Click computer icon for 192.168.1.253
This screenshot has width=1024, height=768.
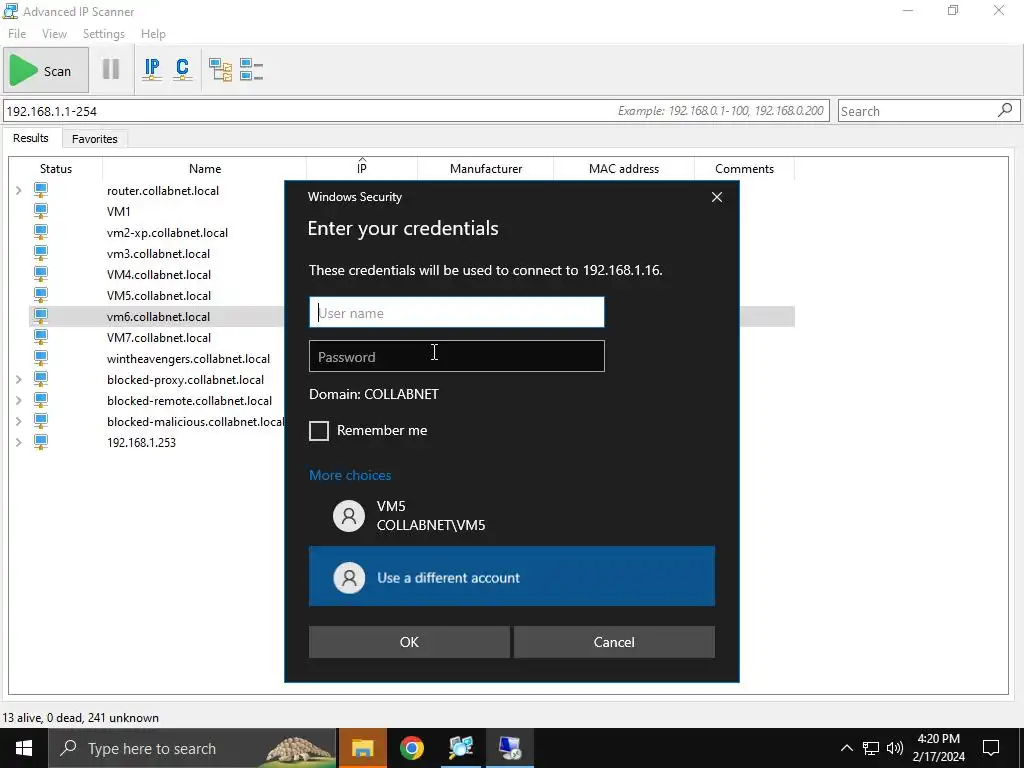click(40, 441)
